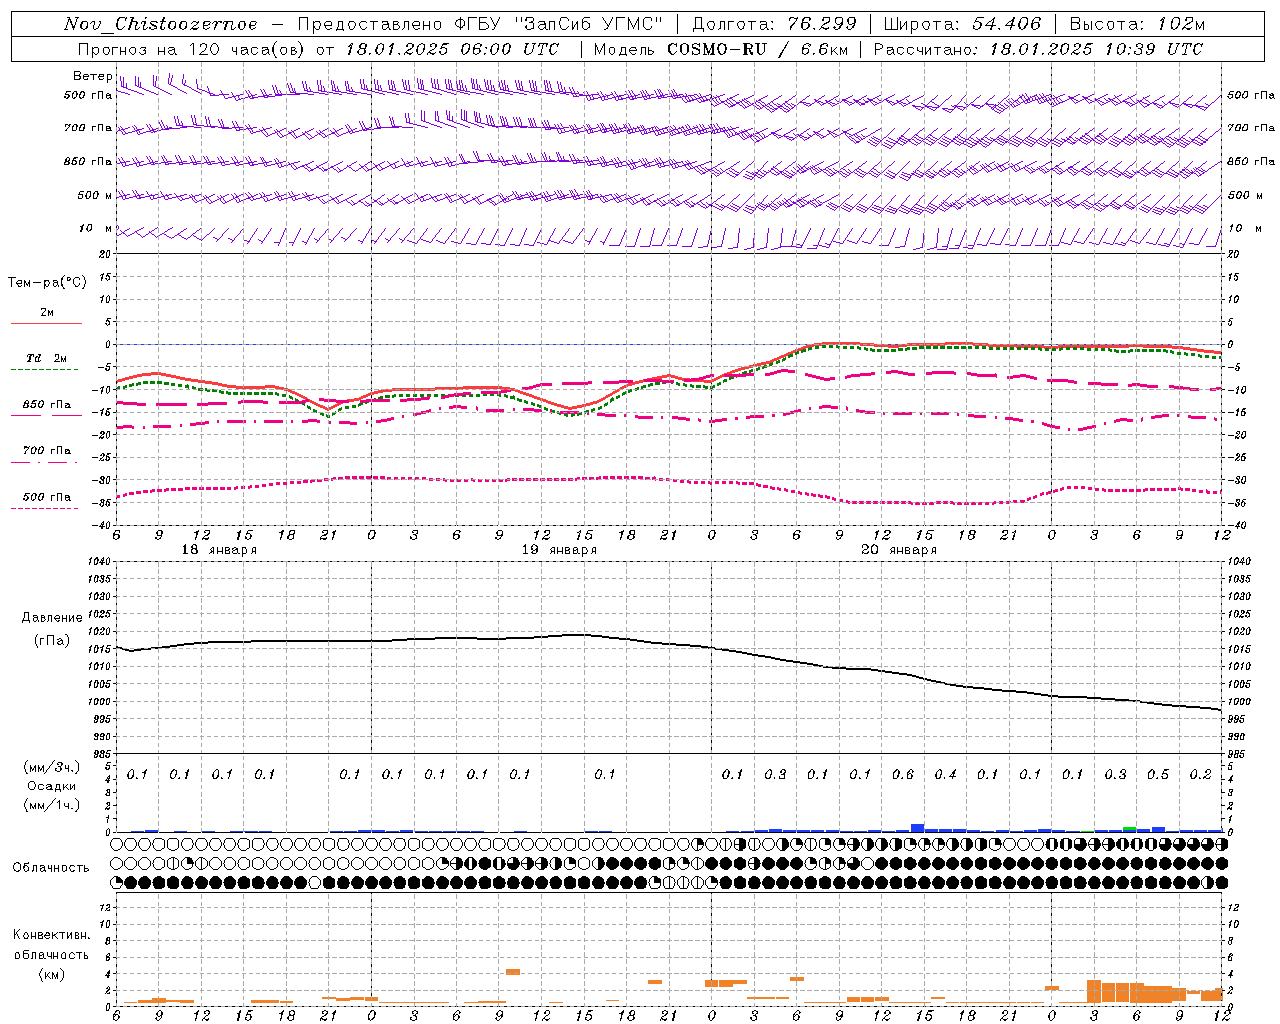Click the "700 гПа" temperature legend entry
1280x1024 pixels.
(x=47, y=451)
